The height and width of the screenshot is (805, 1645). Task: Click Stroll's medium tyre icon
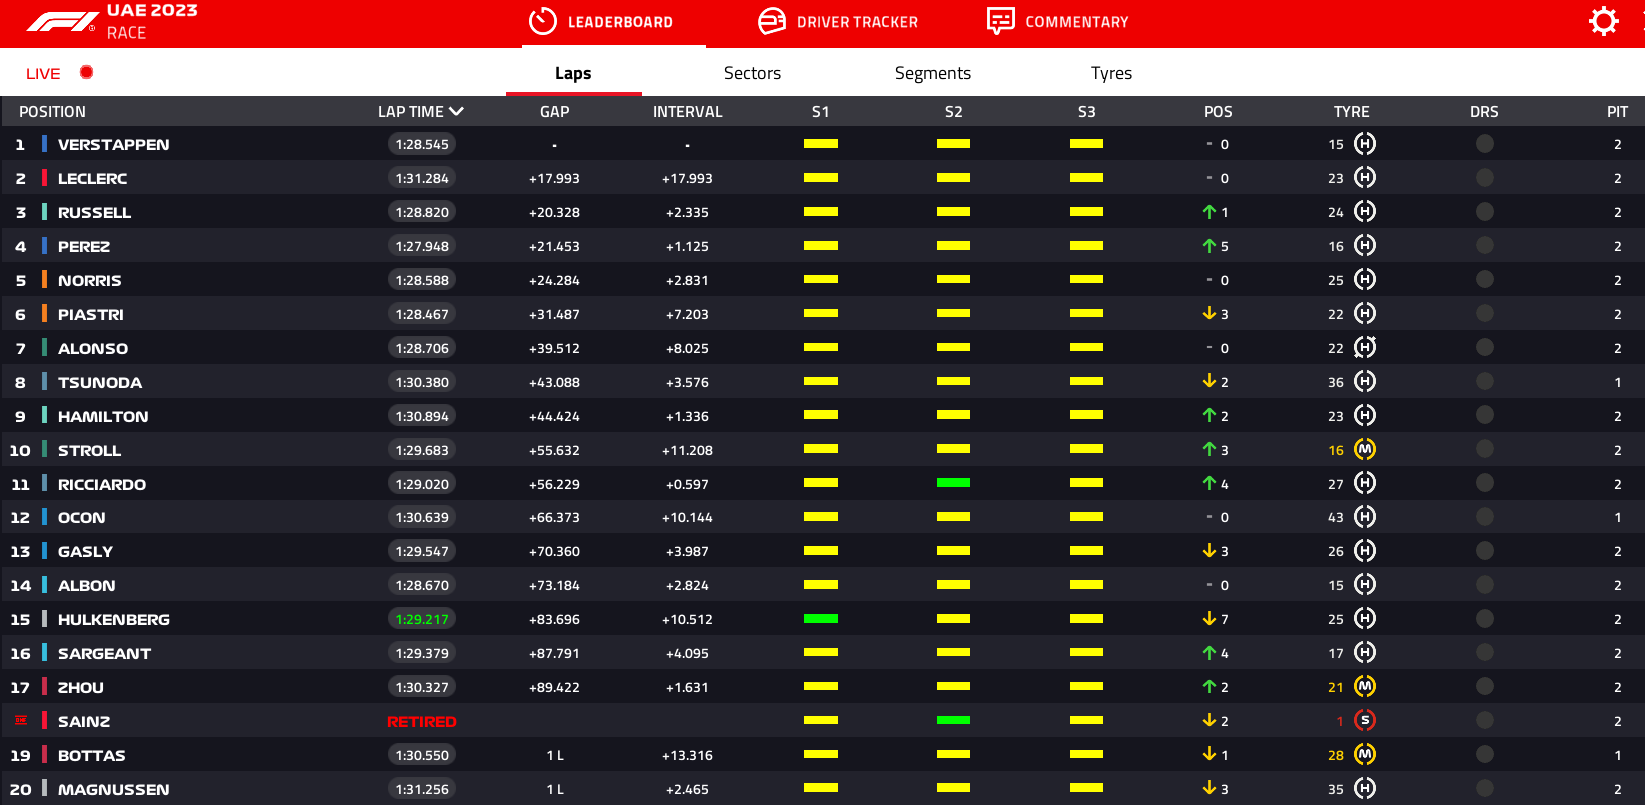[1365, 450]
